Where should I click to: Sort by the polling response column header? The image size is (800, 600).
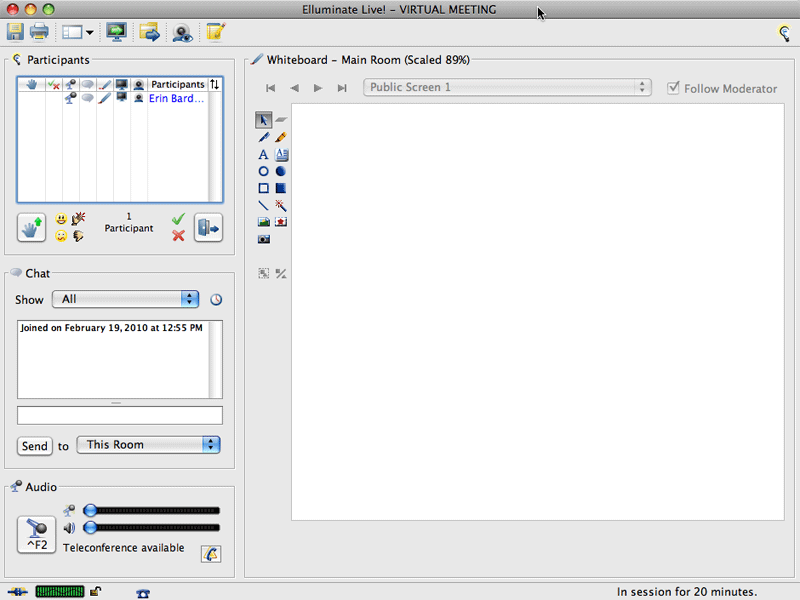coord(54,84)
